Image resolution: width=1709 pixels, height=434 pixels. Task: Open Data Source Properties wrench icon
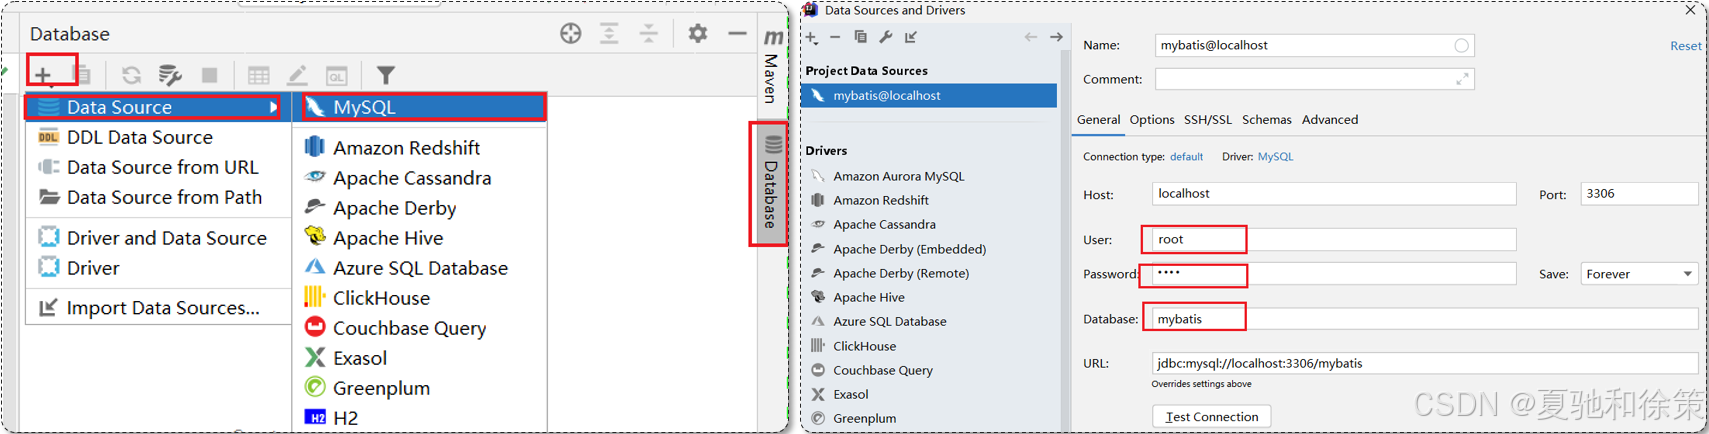point(170,75)
